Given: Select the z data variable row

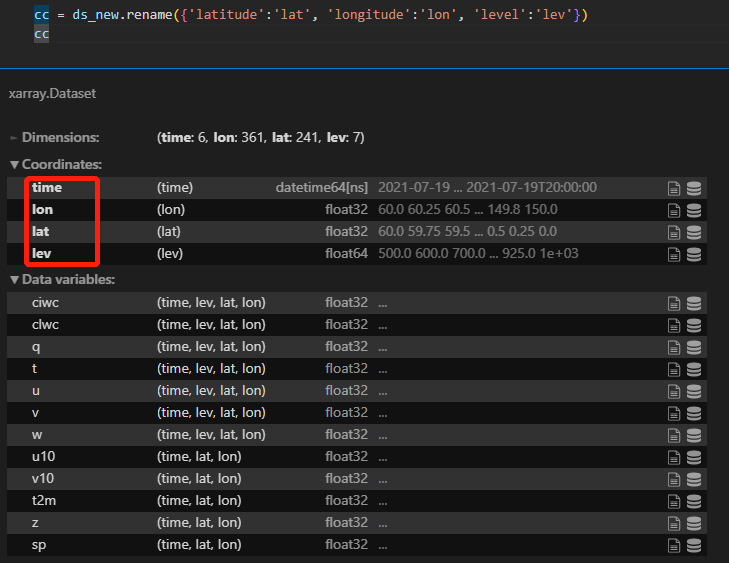Looking at the screenshot, I should click(x=37, y=523).
